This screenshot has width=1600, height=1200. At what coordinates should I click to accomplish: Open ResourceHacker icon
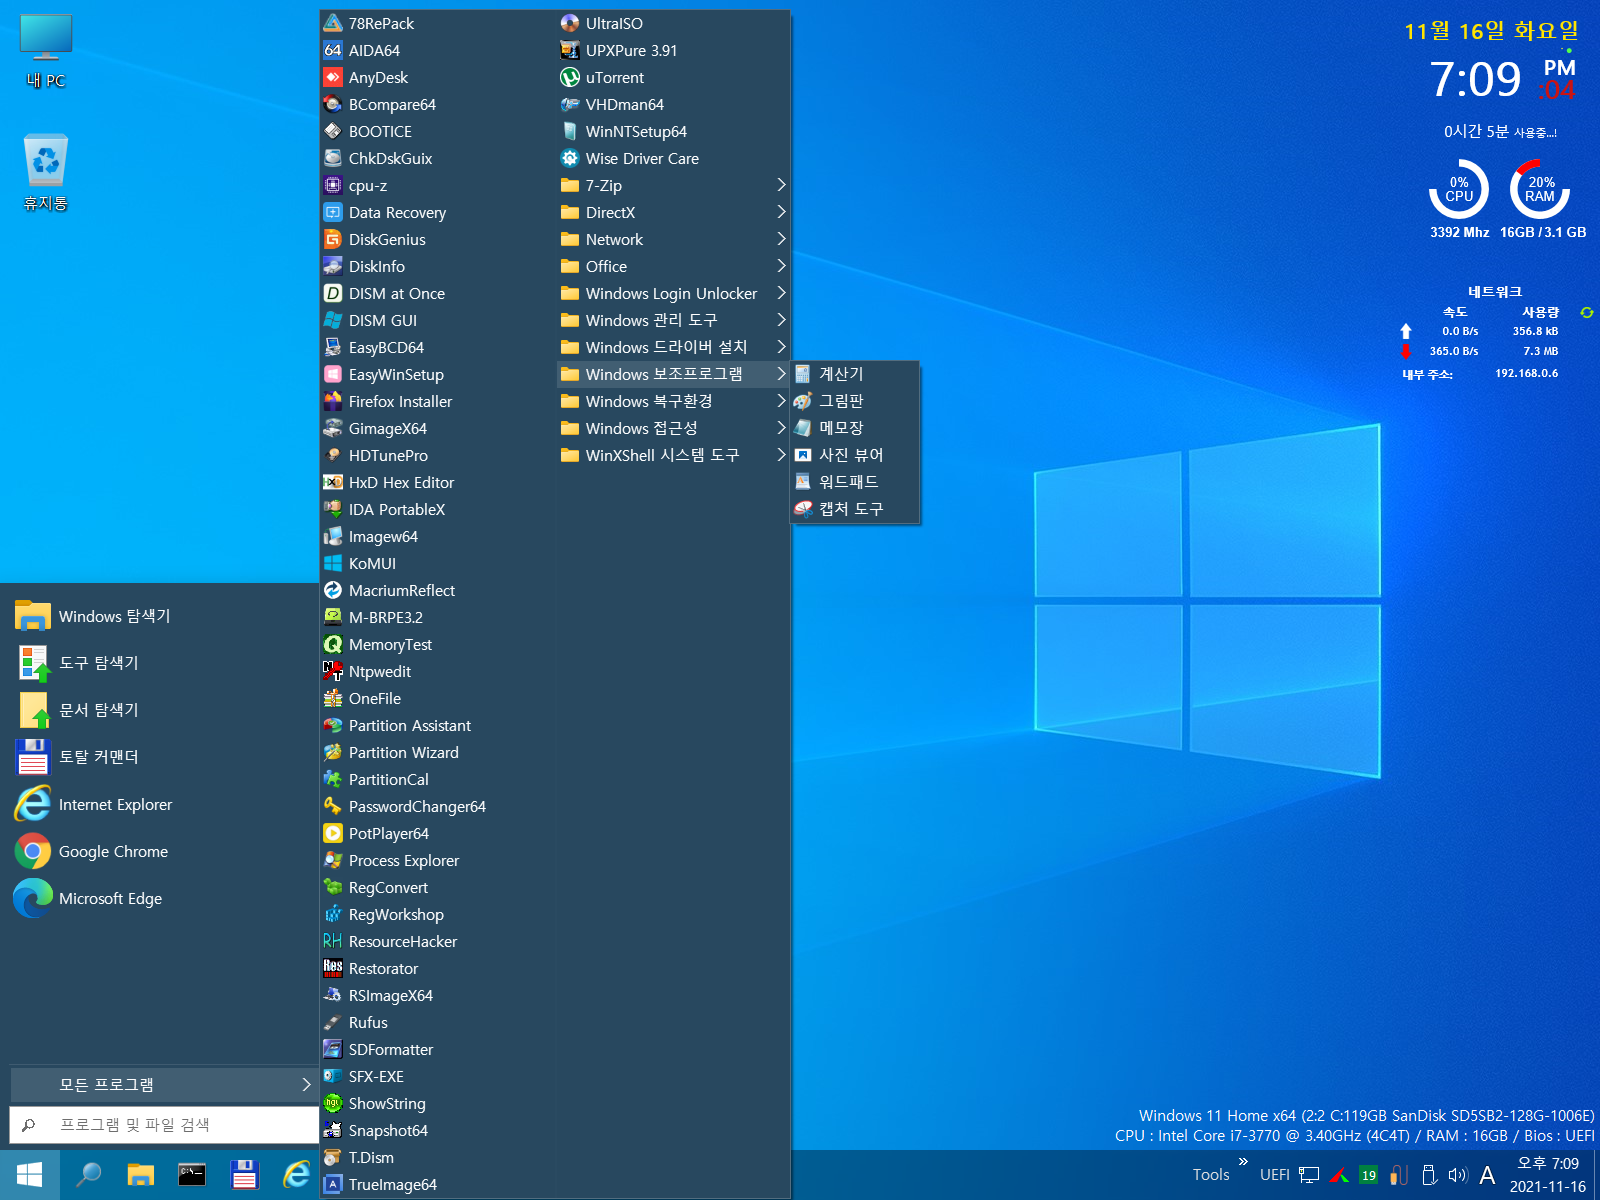(x=333, y=941)
